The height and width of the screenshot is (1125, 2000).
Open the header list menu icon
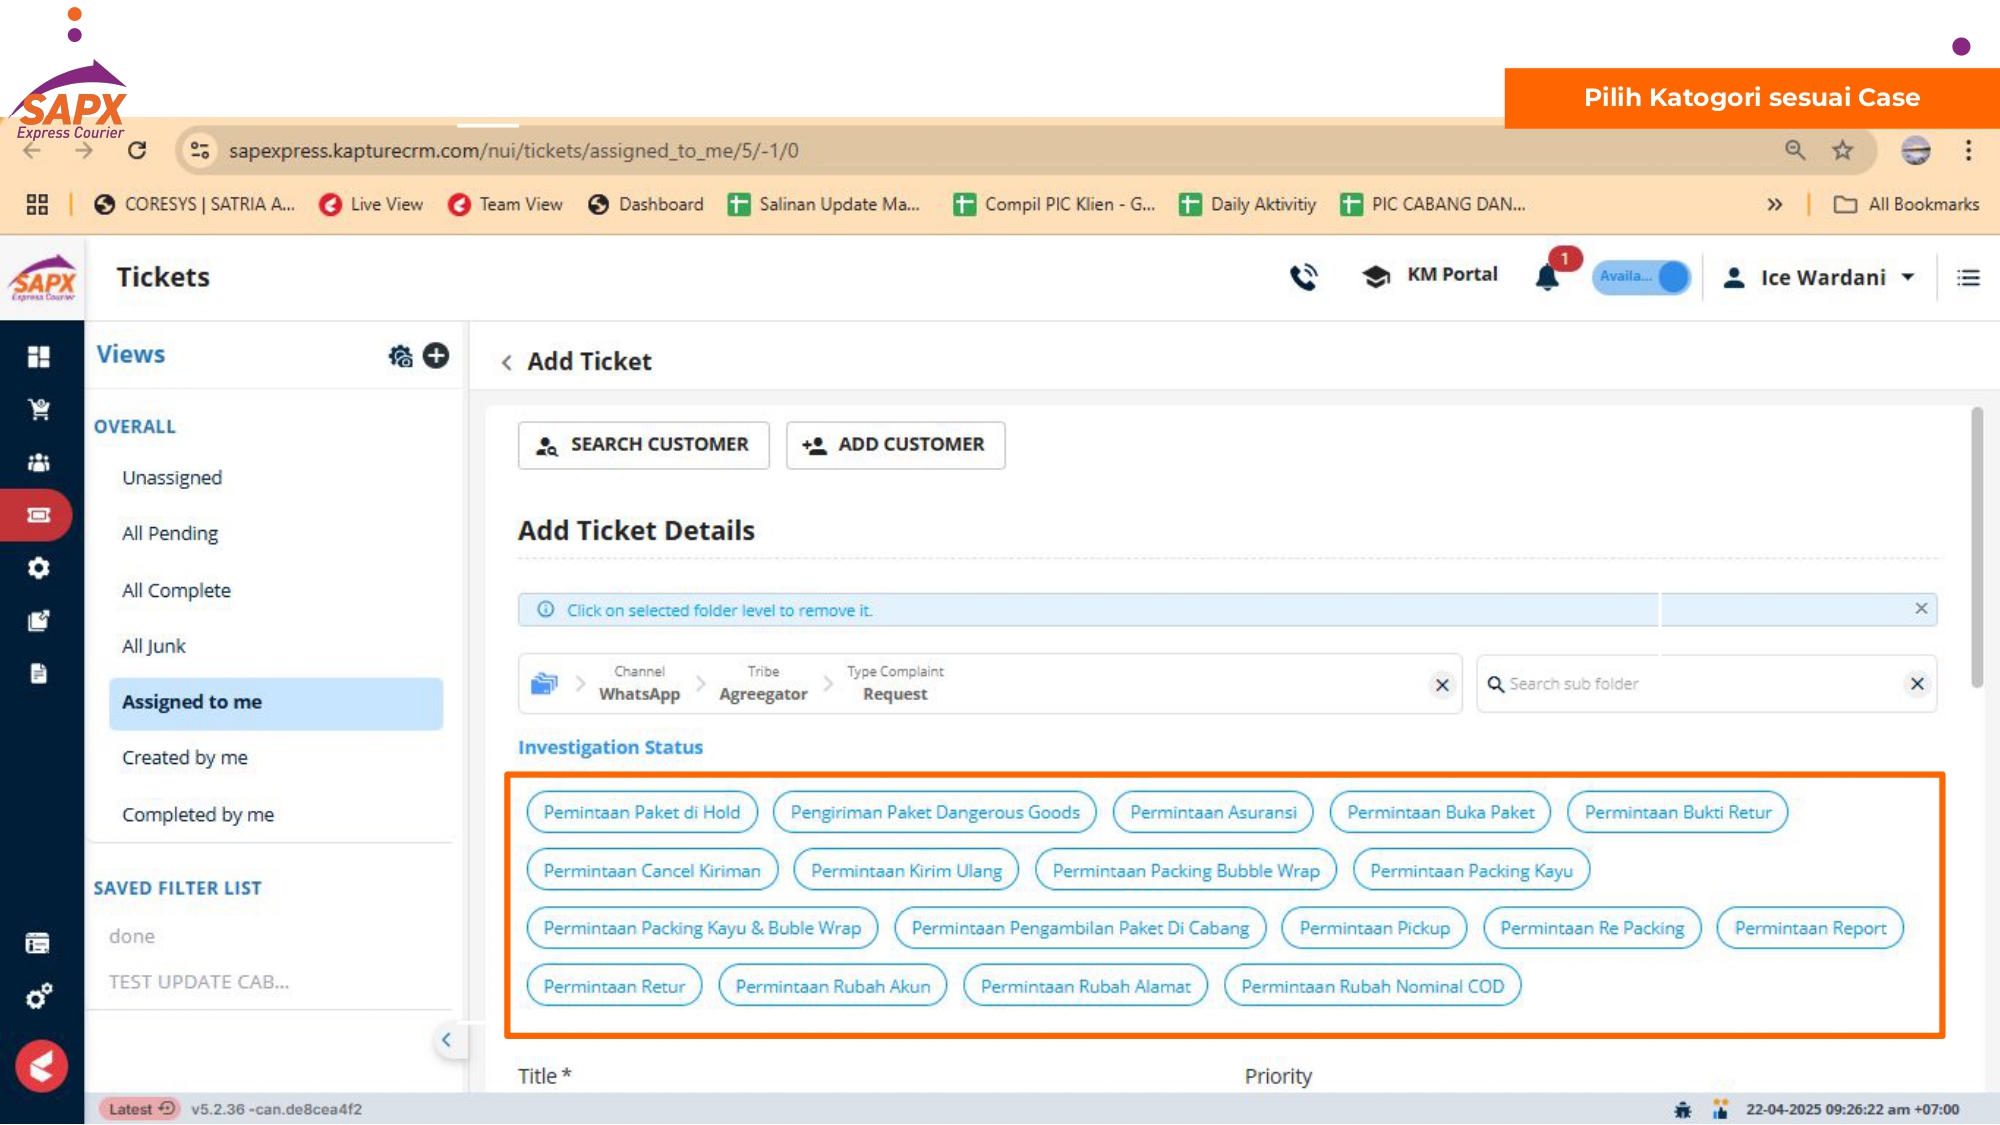click(1968, 278)
